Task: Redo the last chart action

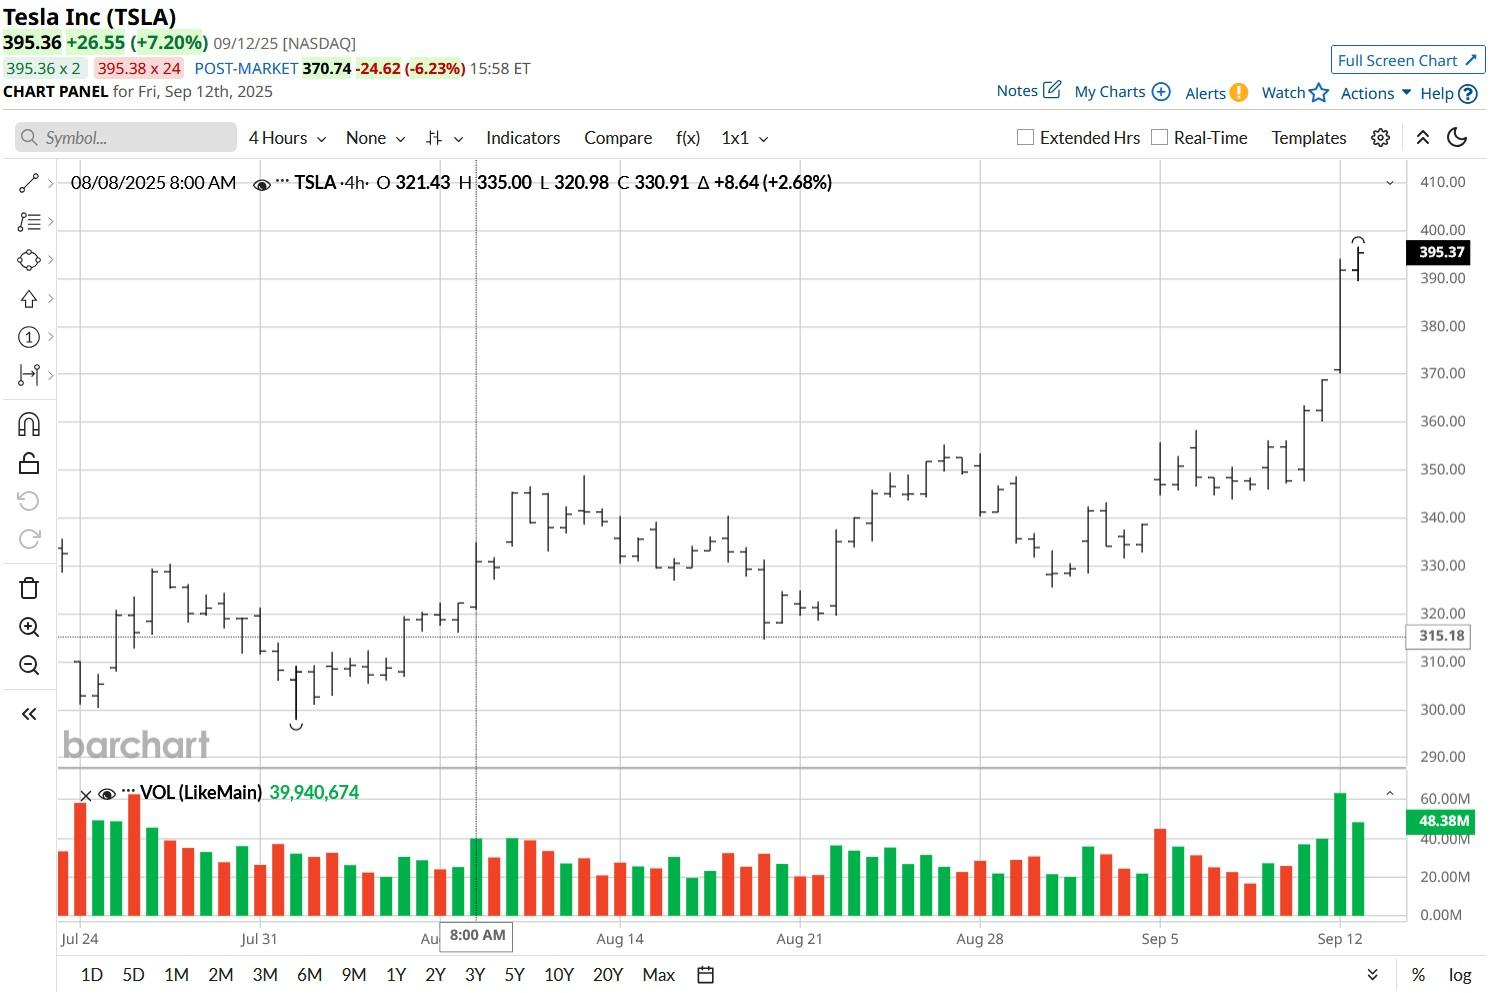Action: [x=28, y=539]
